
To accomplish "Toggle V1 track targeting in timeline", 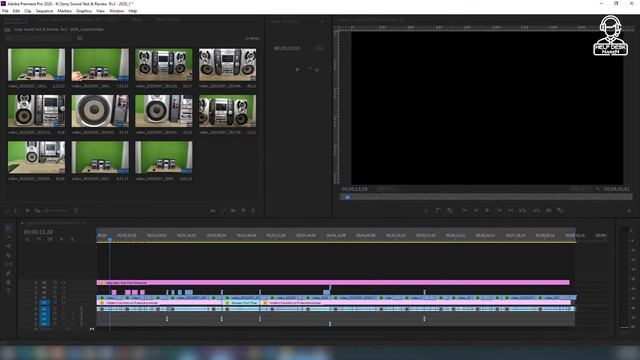I will pos(44,302).
